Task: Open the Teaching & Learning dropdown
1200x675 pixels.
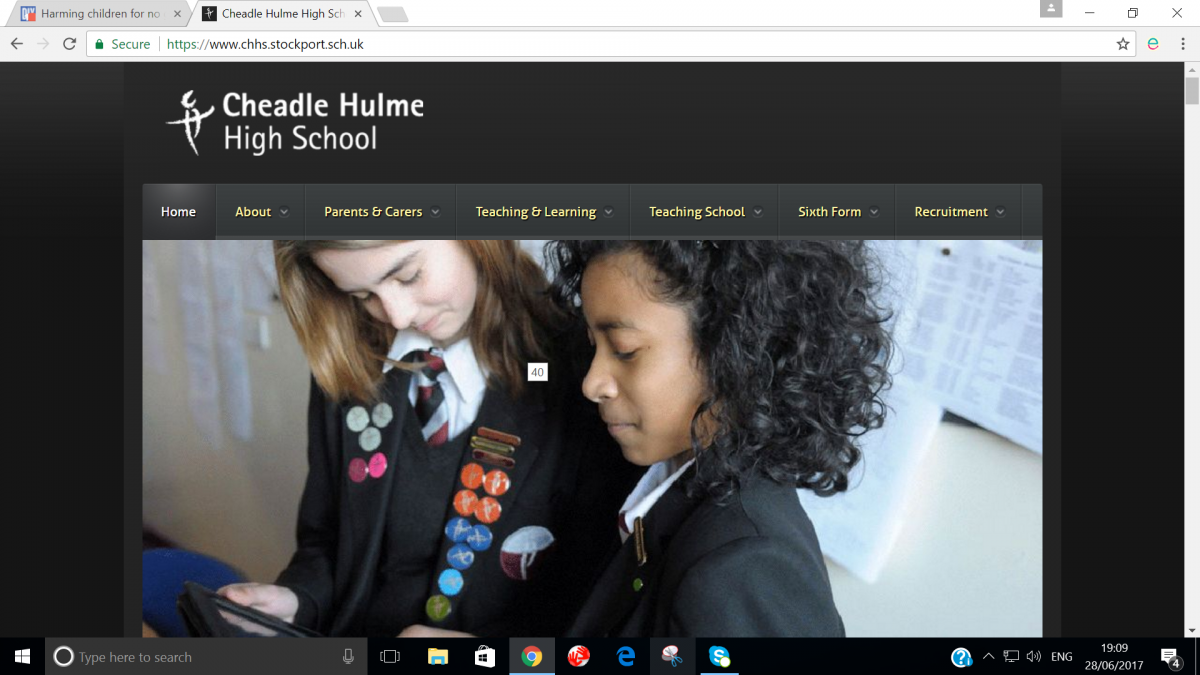Action: coord(543,212)
